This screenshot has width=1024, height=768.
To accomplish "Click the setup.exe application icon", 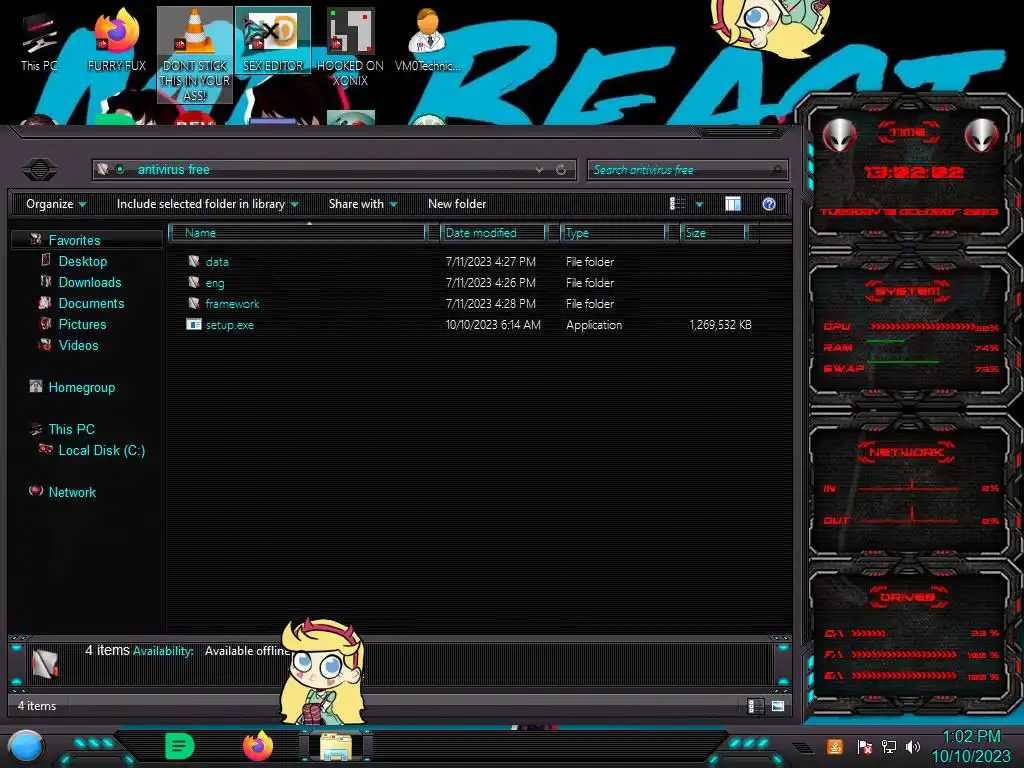I will point(194,325).
